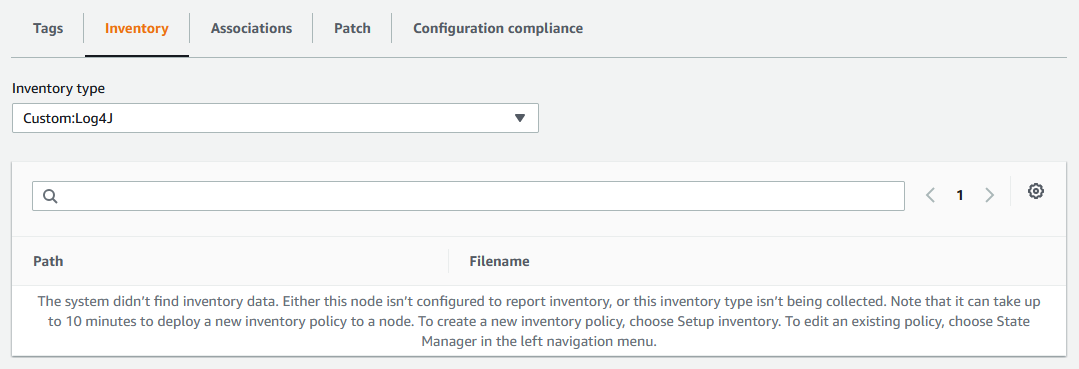Click the search magnifier icon
This screenshot has height=369, width=1079.
click(50, 196)
